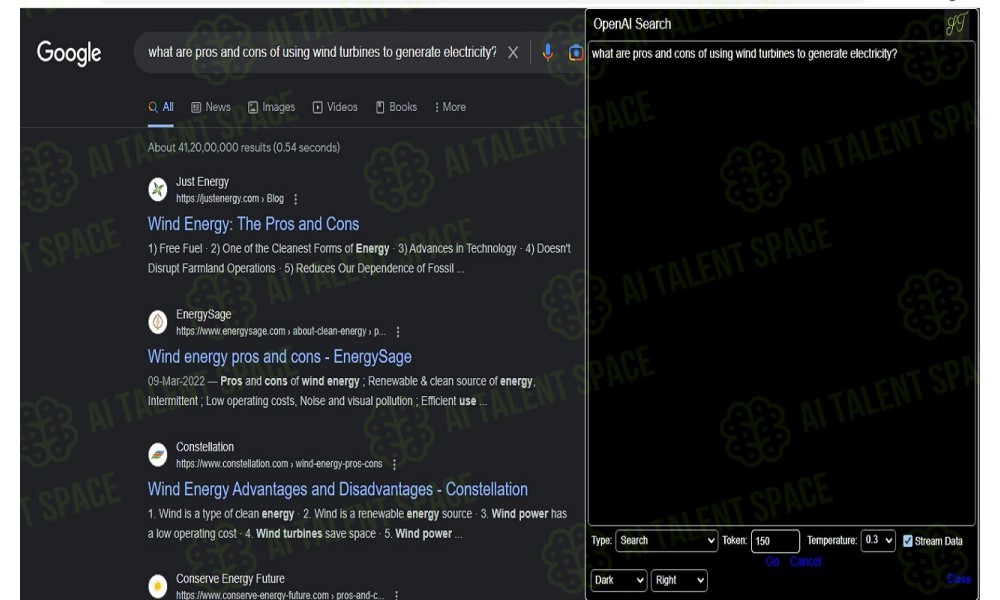Clear the search query with the X icon
Viewport: 1000px width, 600px height.
pos(513,53)
